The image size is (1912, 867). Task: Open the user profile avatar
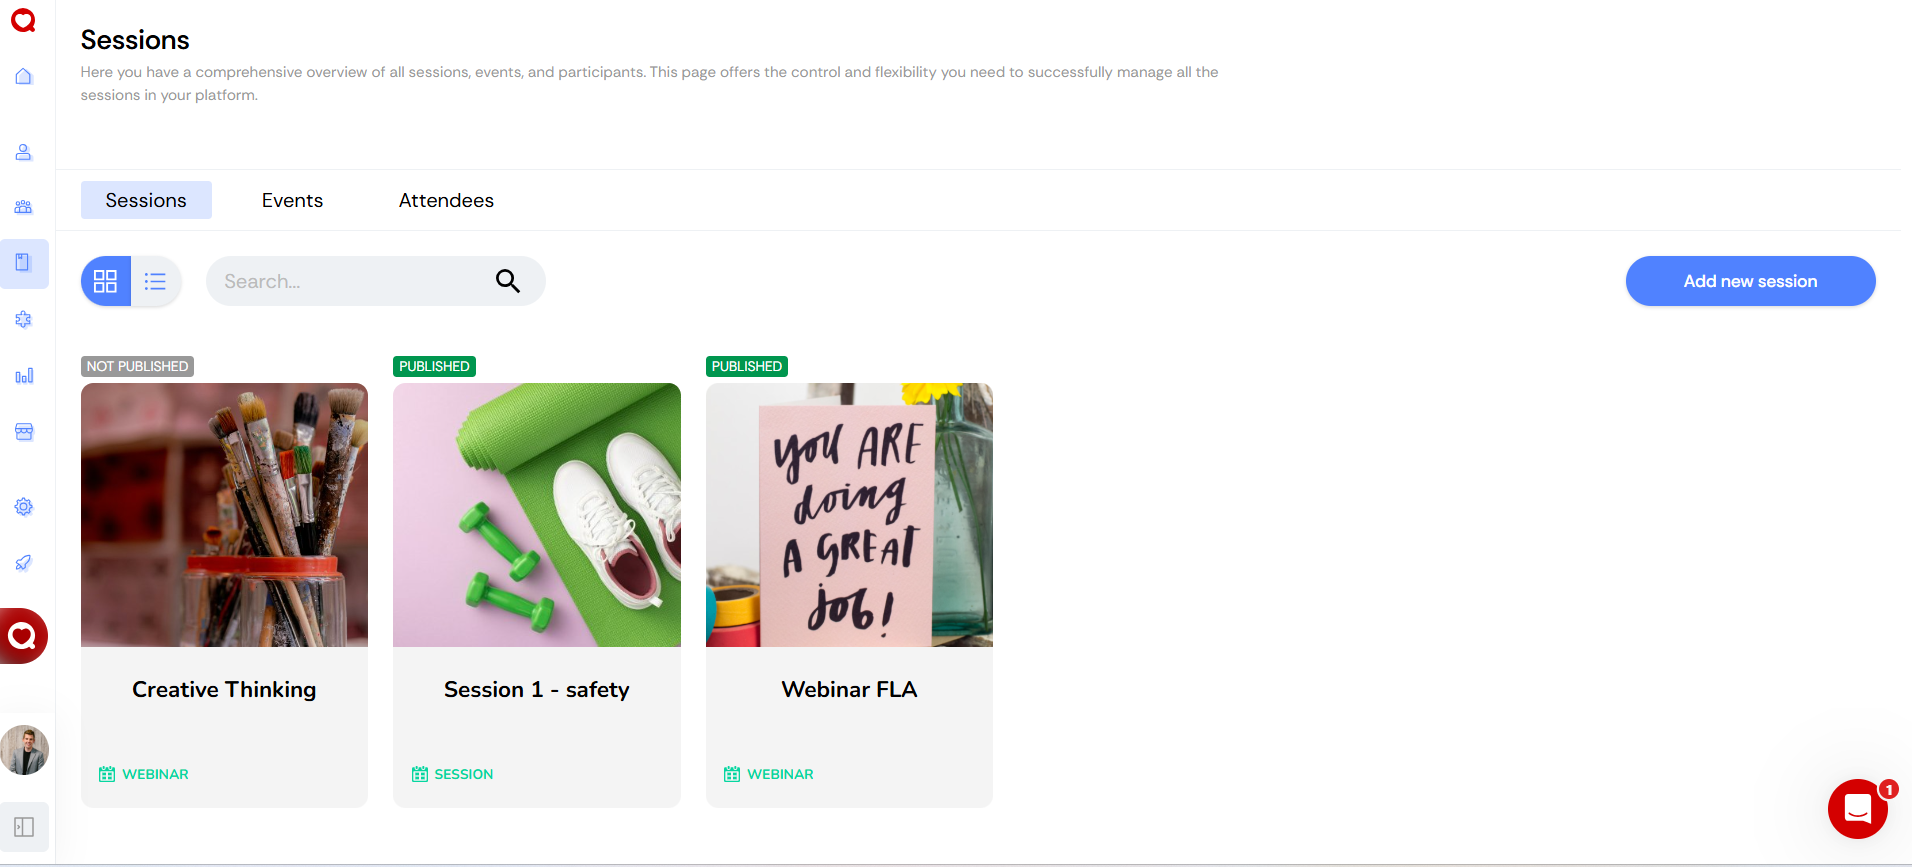click(24, 750)
